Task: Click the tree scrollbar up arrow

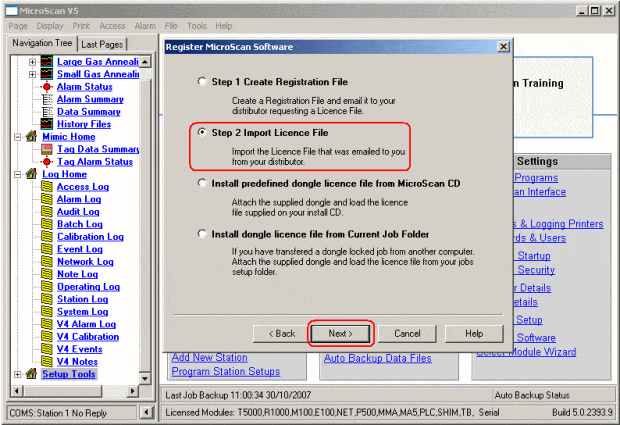Action: (x=145, y=62)
